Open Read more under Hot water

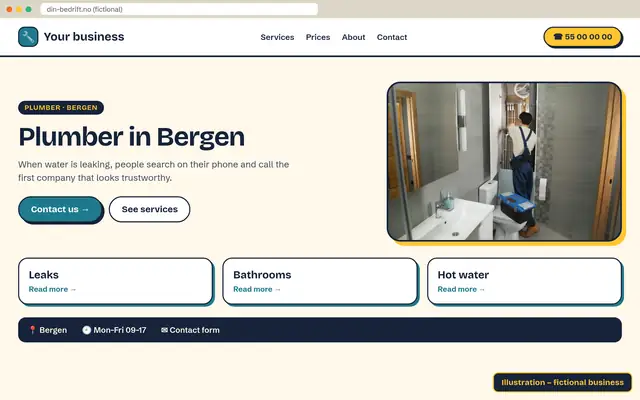point(461,289)
